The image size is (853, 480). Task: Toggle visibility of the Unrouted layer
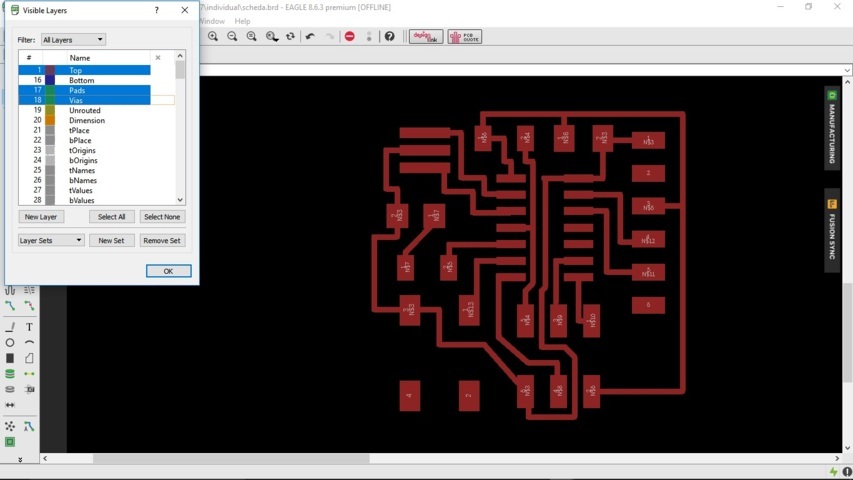click(84, 110)
